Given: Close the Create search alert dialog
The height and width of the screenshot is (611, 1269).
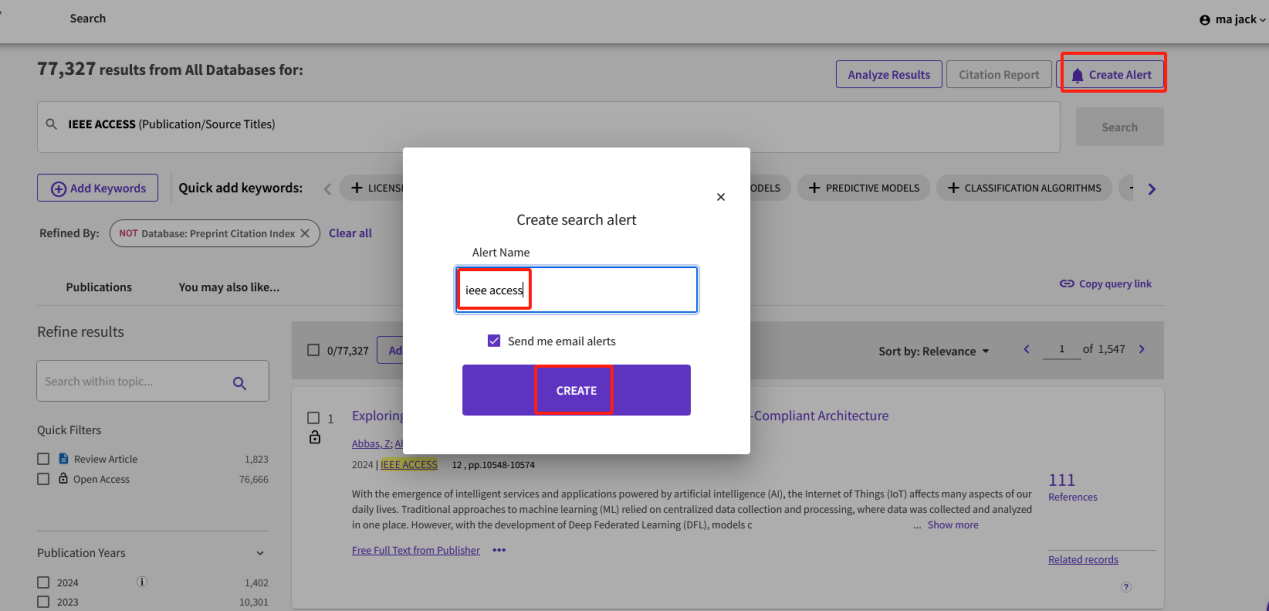Looking at the screenshot, I should tap(720, 198).
